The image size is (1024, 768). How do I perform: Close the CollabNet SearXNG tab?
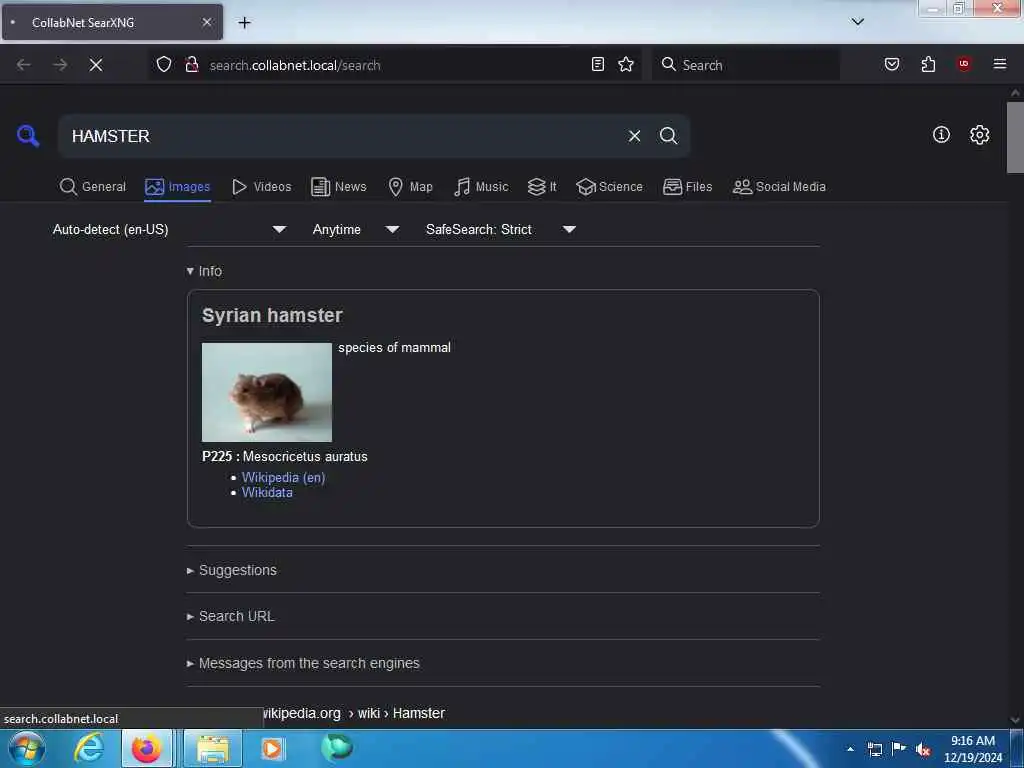point(207,22)
